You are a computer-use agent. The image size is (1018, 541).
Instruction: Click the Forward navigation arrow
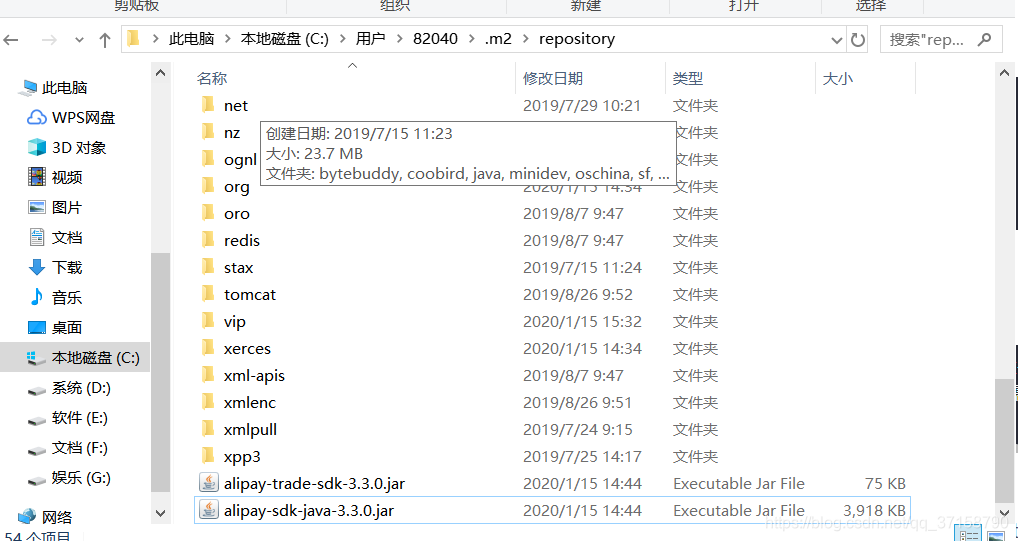click(x=49, y=40)
